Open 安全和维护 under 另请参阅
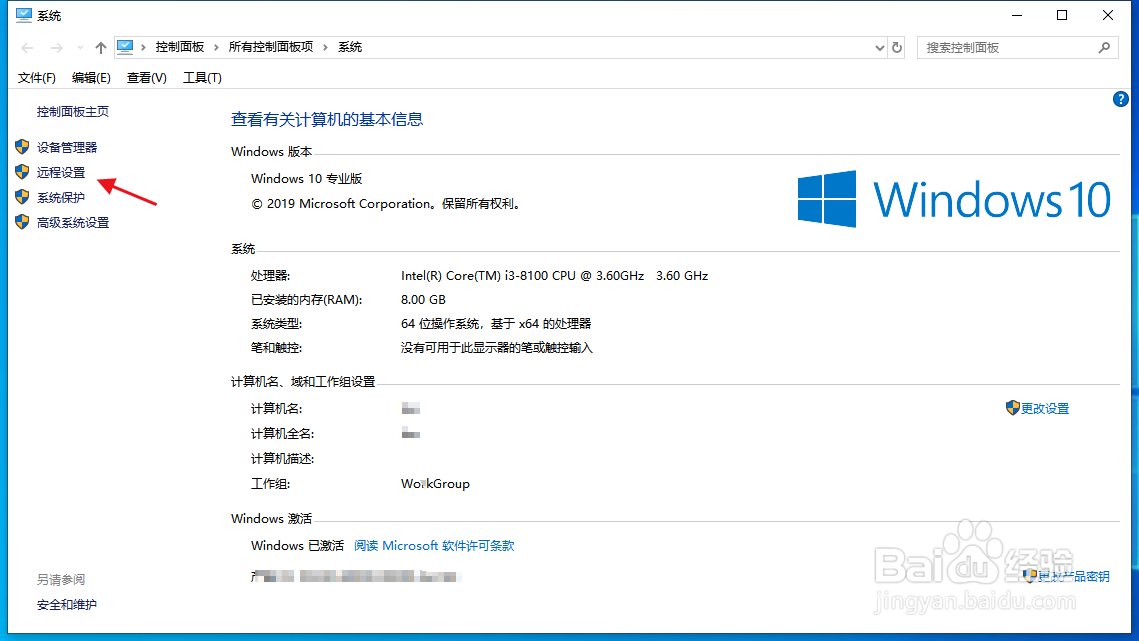The width and height of the screenshot is (1139, 641). click(x=67, y=605)
